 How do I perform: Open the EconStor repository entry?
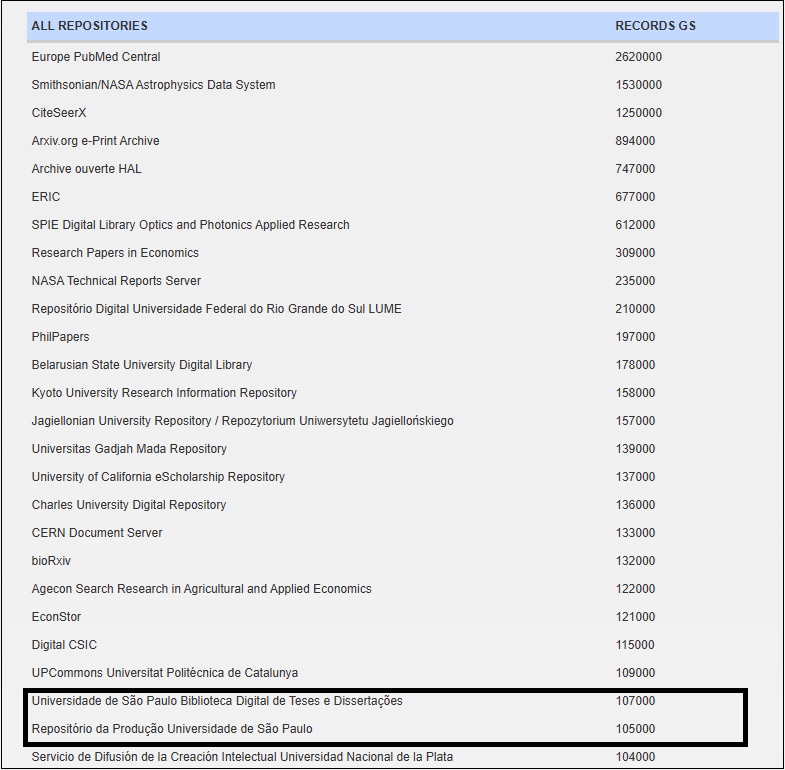(x=56, y=617)
